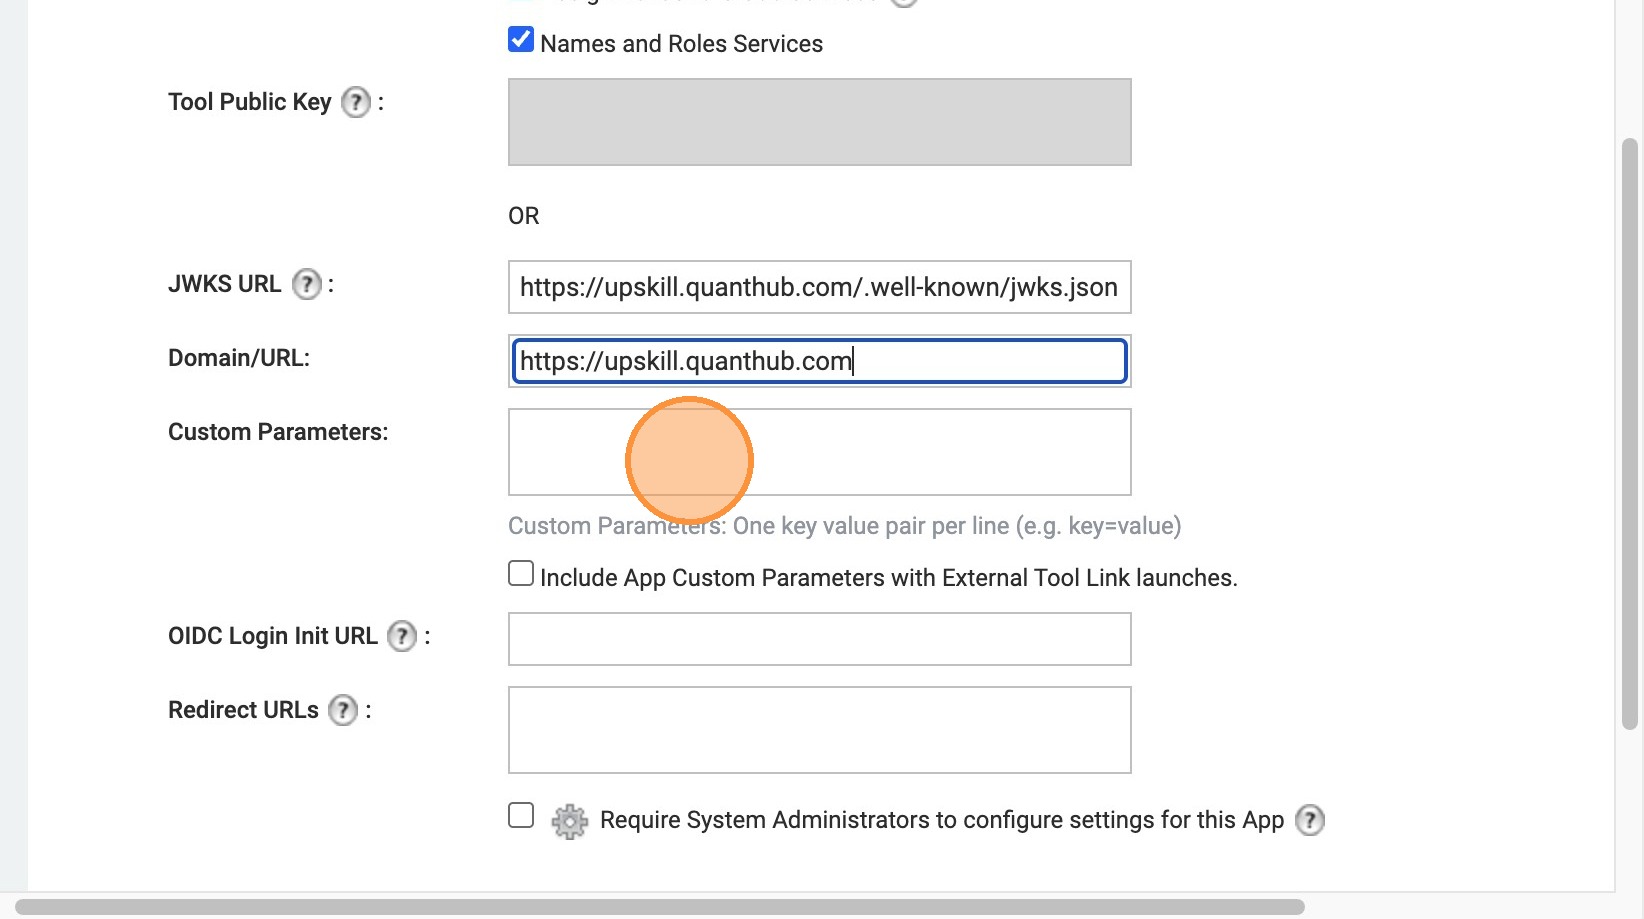
Task: Click the JWKS URL label text
Action: pyautogui.click(x=225, y=284)
